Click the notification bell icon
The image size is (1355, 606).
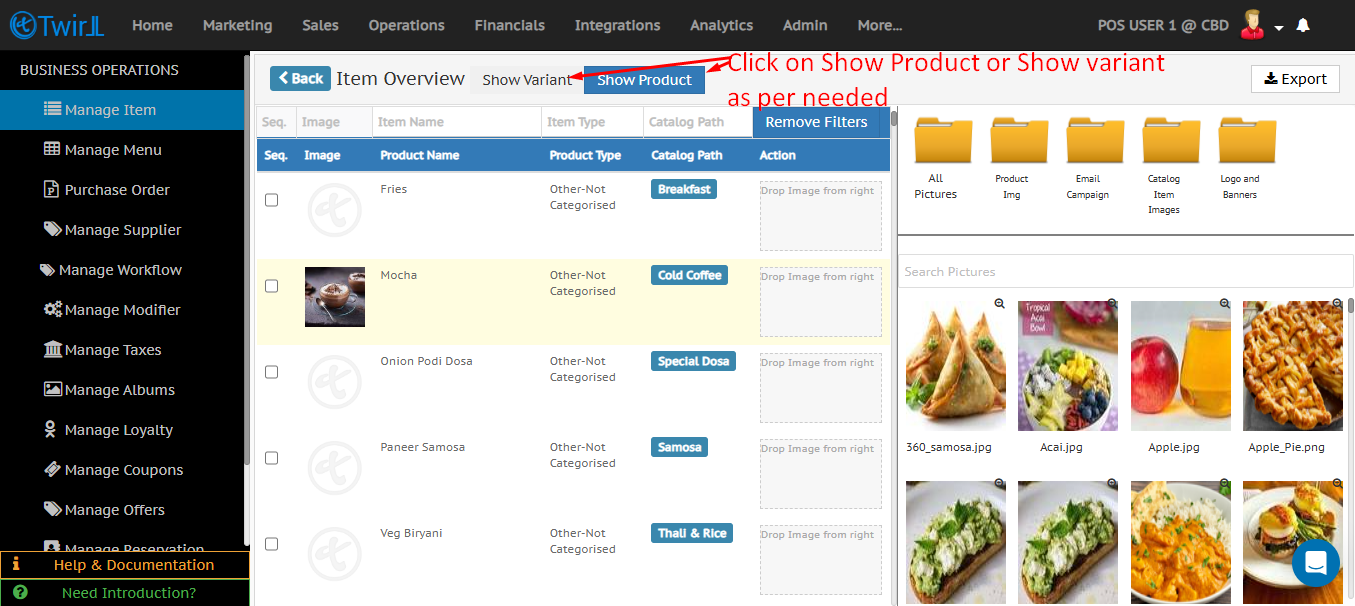click(x=1303, y=25)
